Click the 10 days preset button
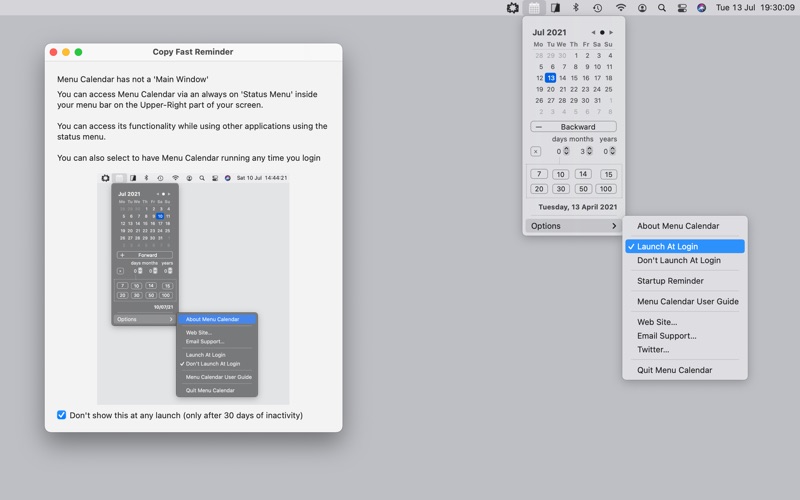The width and height of the screenshot is (800, 500). (560, 174)
